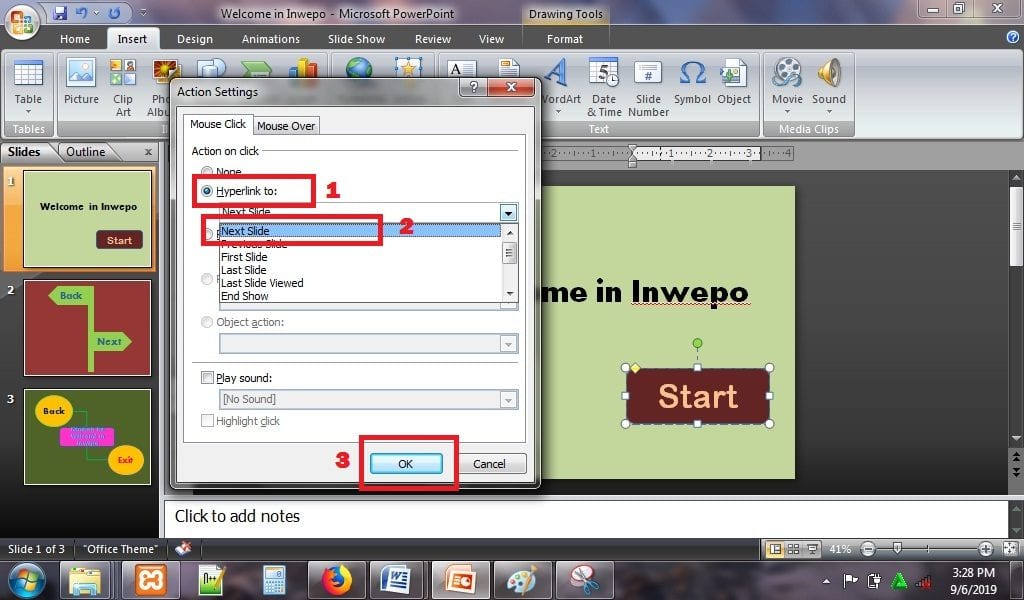Open Firefox from the taskbar
Screen dimensions: 1024x600
336,579
